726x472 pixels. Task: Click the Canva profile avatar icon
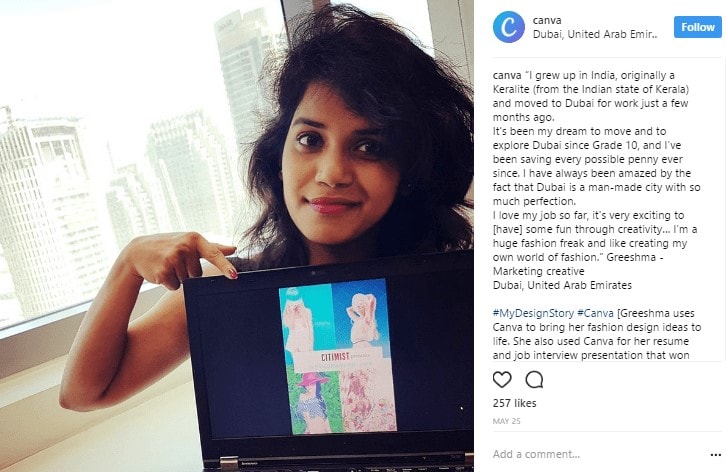(x=508, y=27)
